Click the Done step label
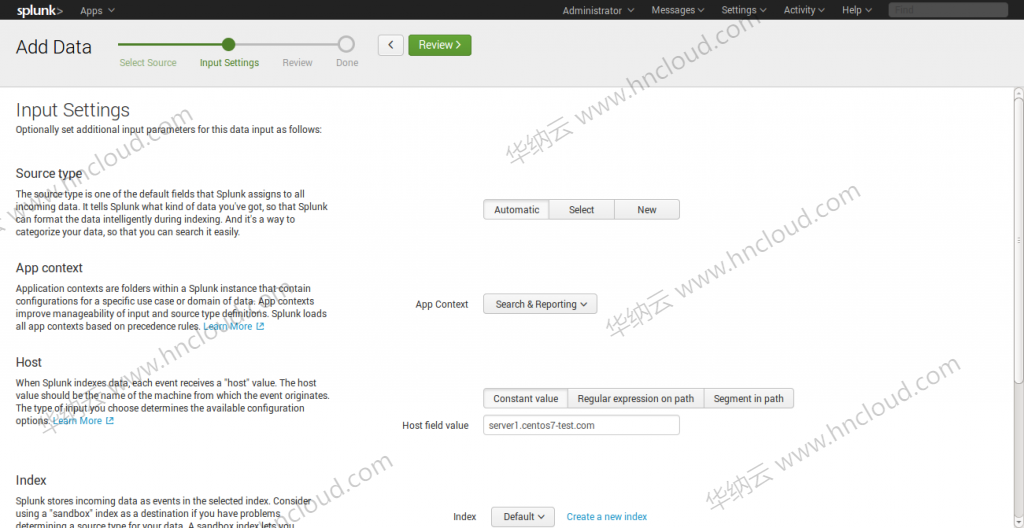 coord(347,63)
